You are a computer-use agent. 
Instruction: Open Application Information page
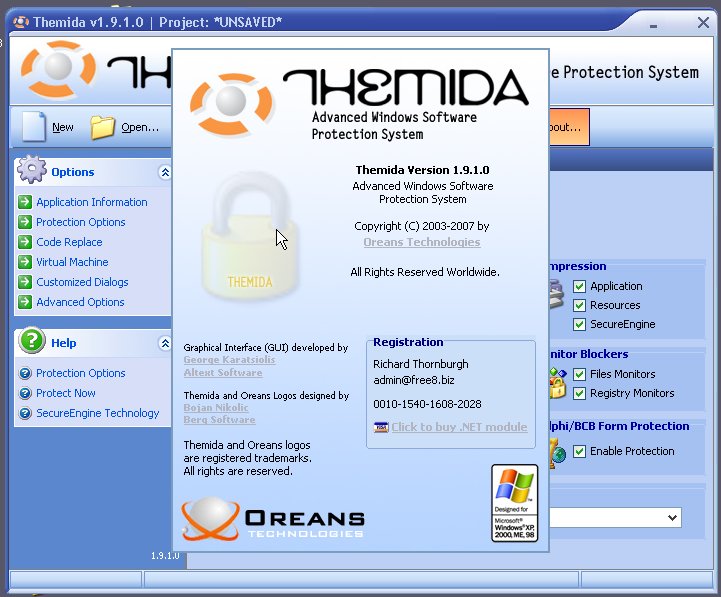click(92, 202)
